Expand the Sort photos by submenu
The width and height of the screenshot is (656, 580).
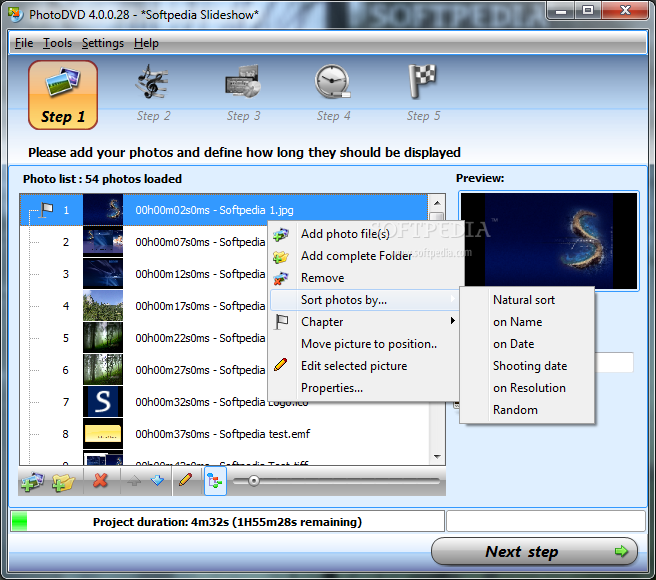pyautogui.click(x=365, y=300)
